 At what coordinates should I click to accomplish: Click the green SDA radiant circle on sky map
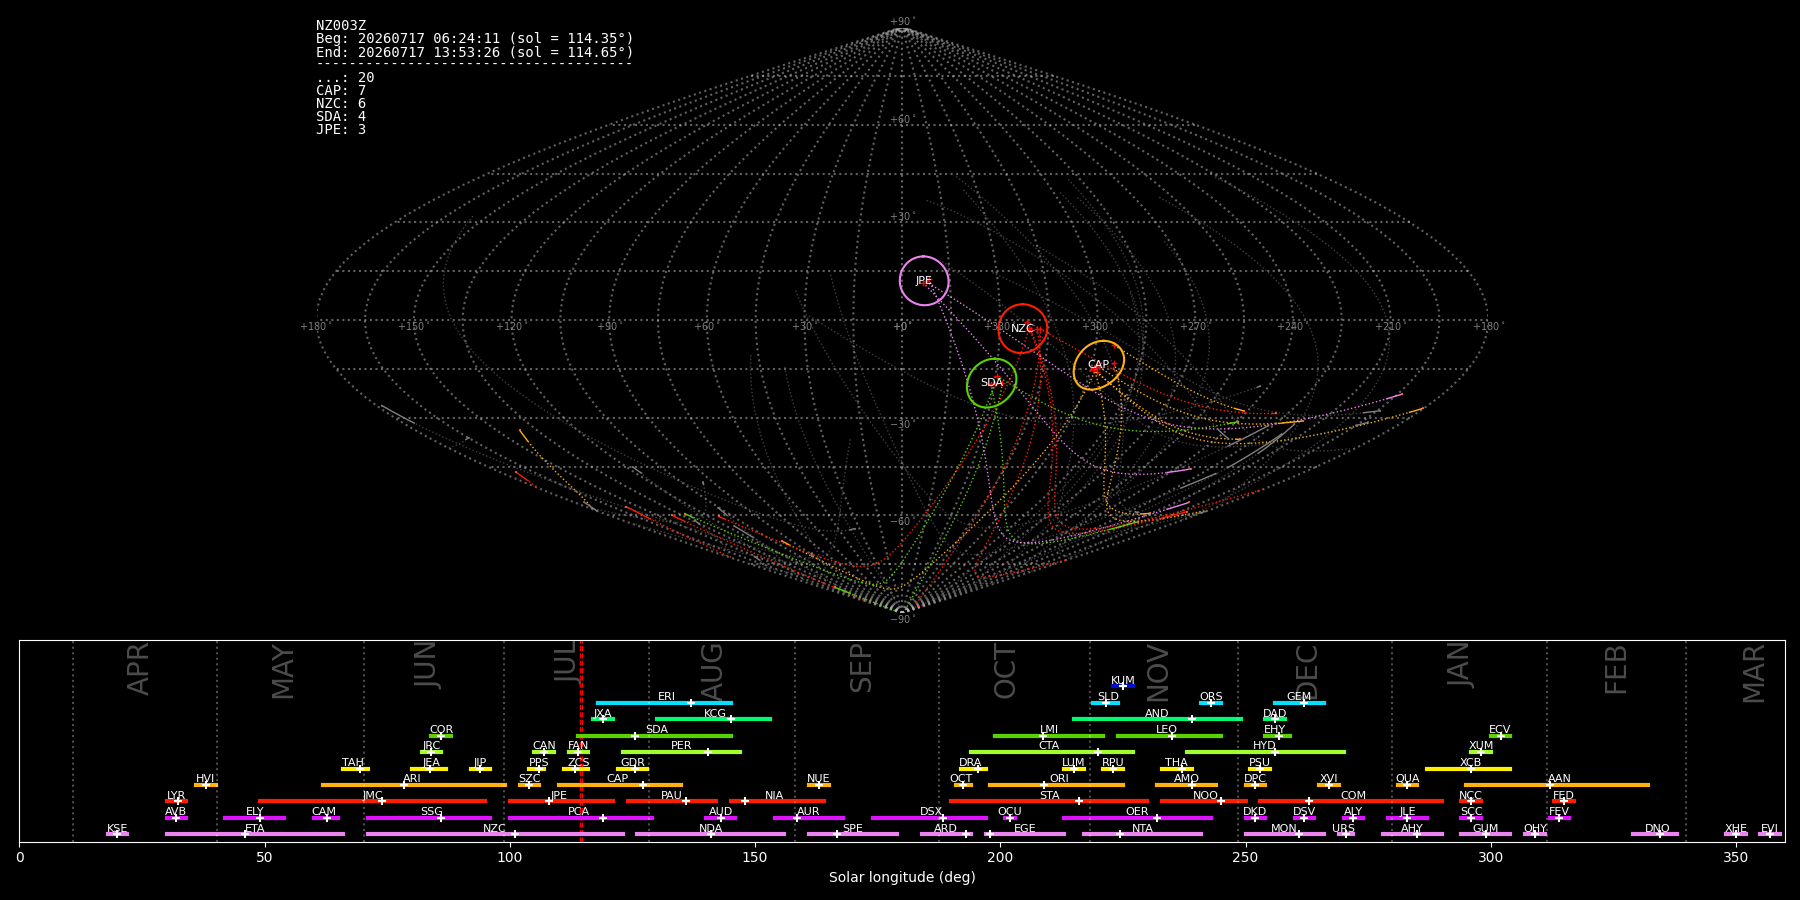point(991,383)
